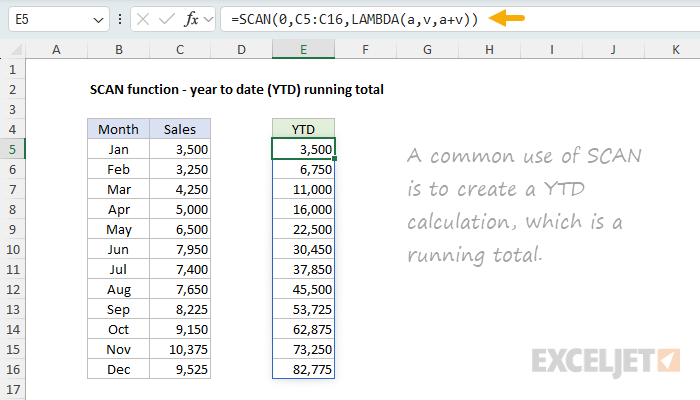Select row 5 header
The width and height of the screenshot is (700, 400).
12,149
